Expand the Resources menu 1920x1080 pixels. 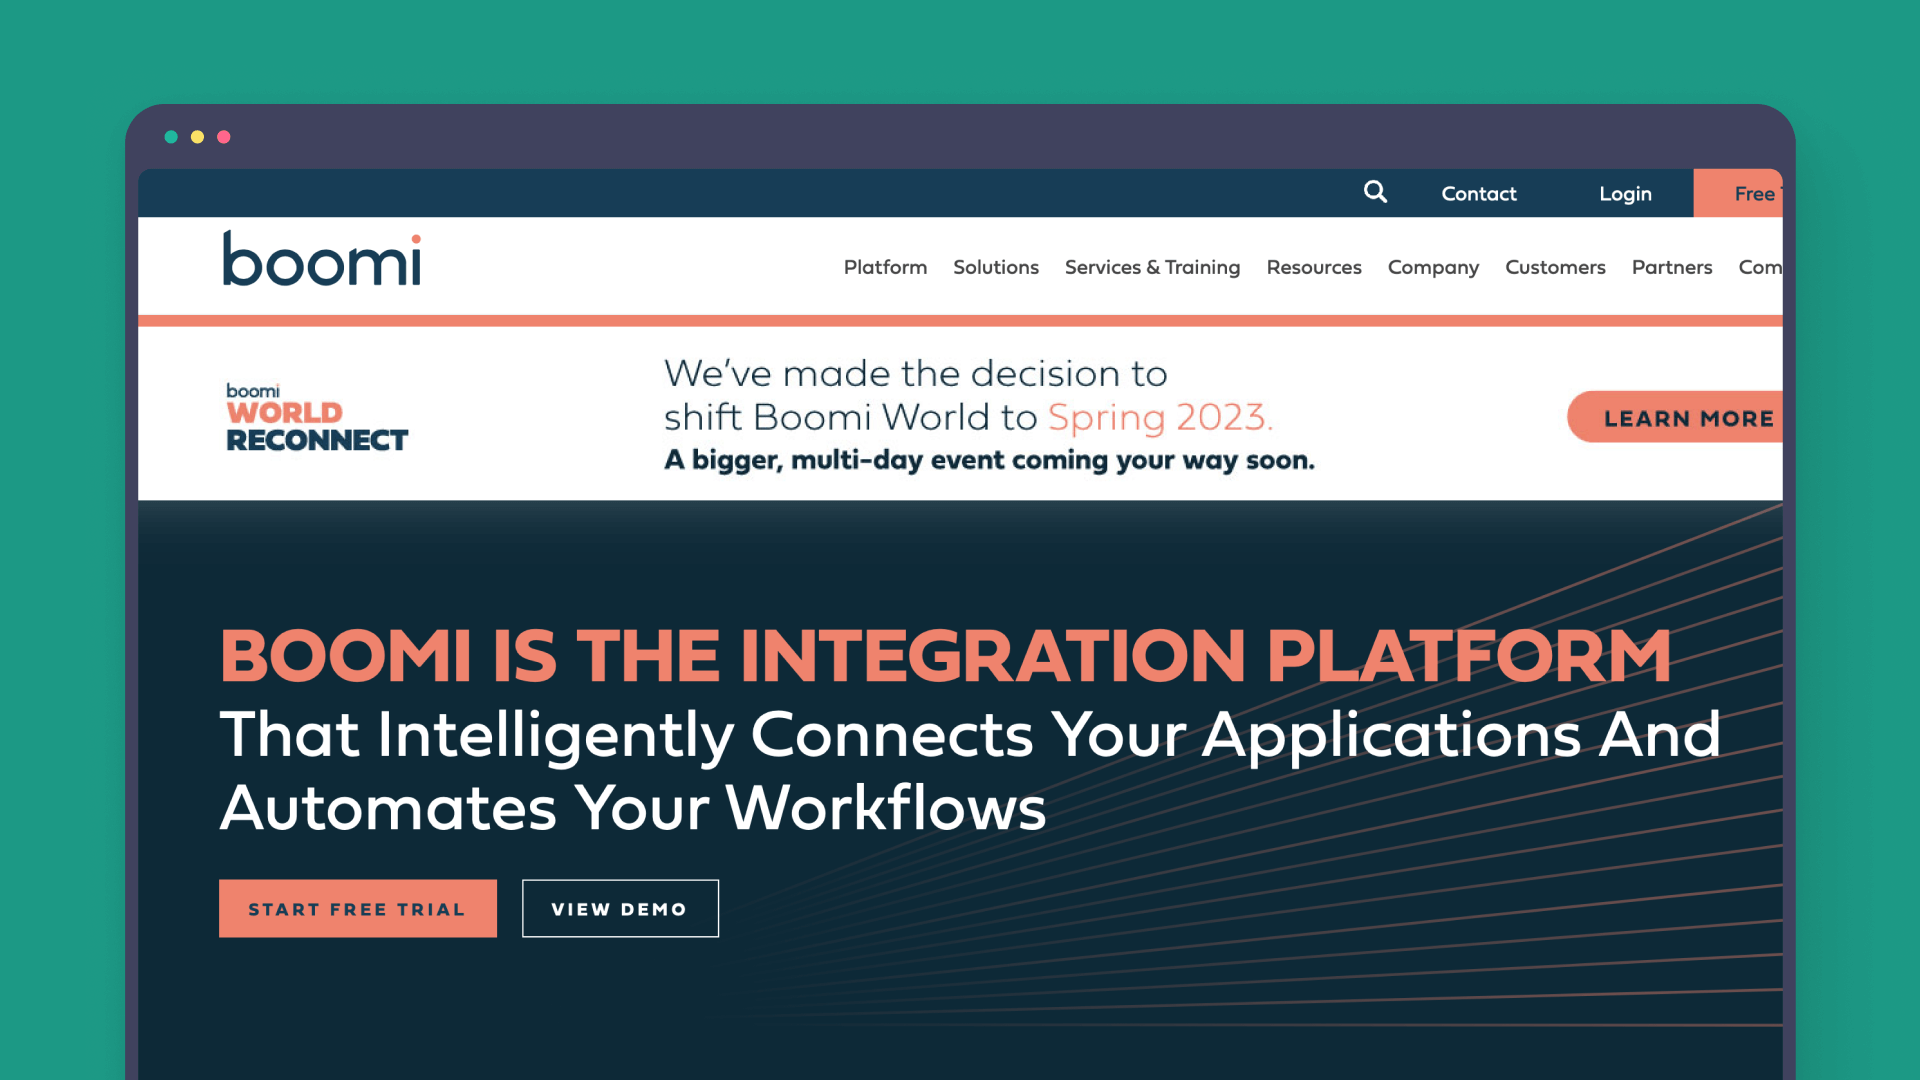(x=1313, y=267)
